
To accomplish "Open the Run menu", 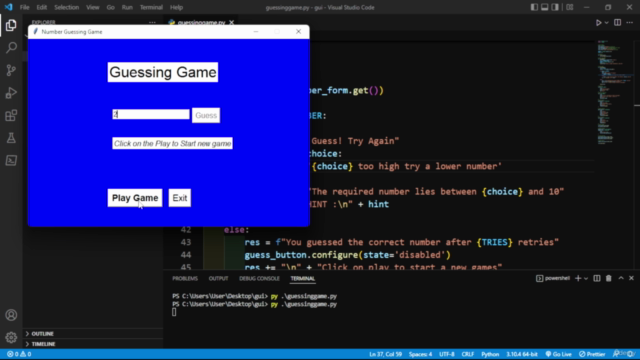I will 127,7.
